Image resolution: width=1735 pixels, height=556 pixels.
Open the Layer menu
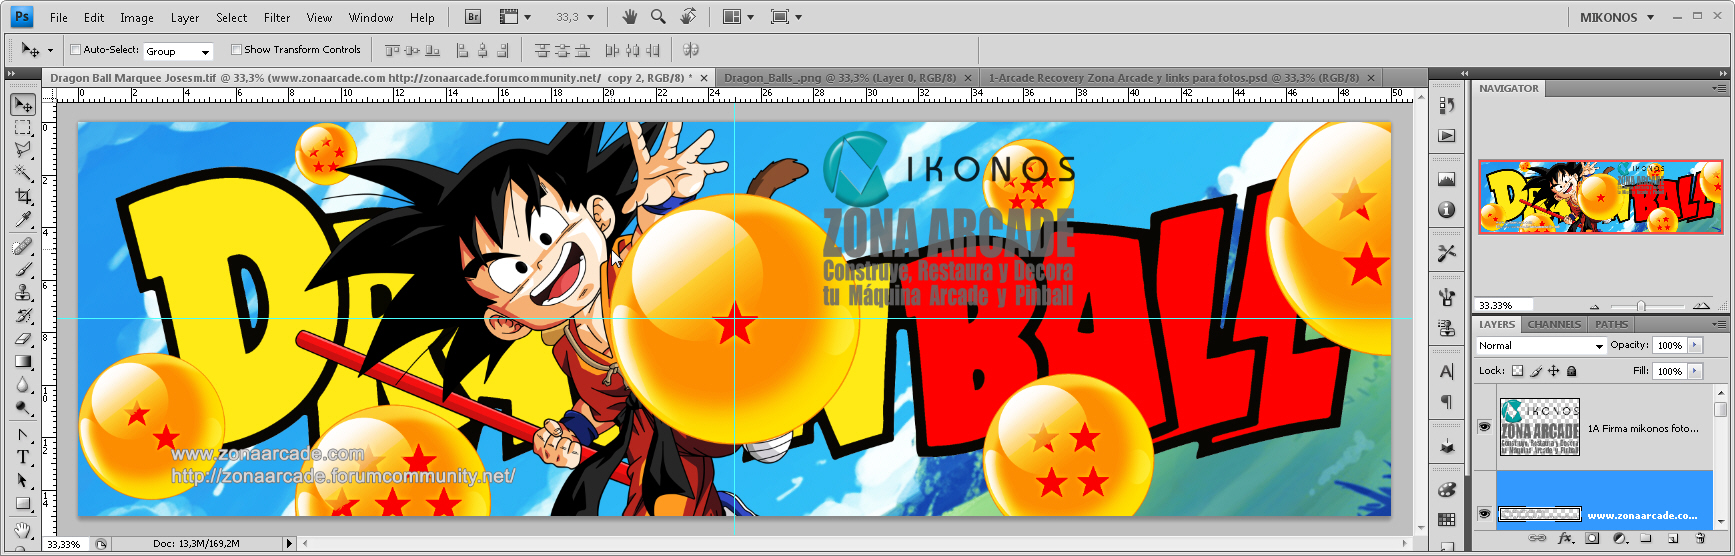pos(185,17)
